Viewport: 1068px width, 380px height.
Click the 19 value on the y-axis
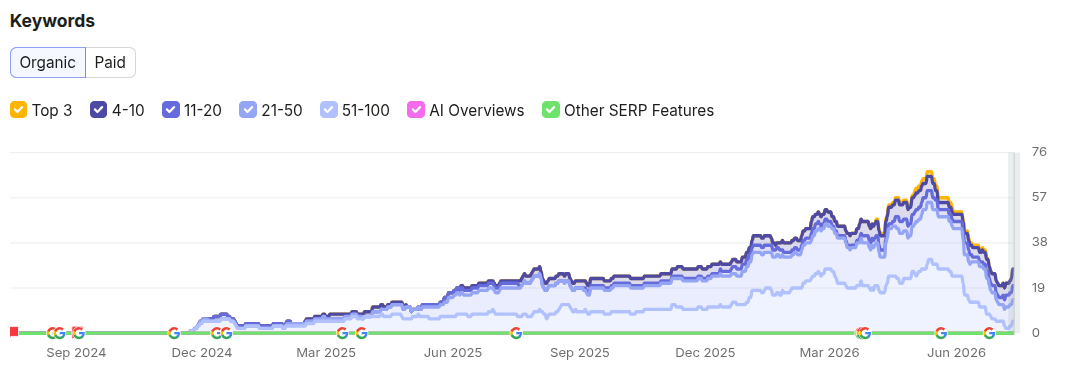click(x=1039, y=287)
